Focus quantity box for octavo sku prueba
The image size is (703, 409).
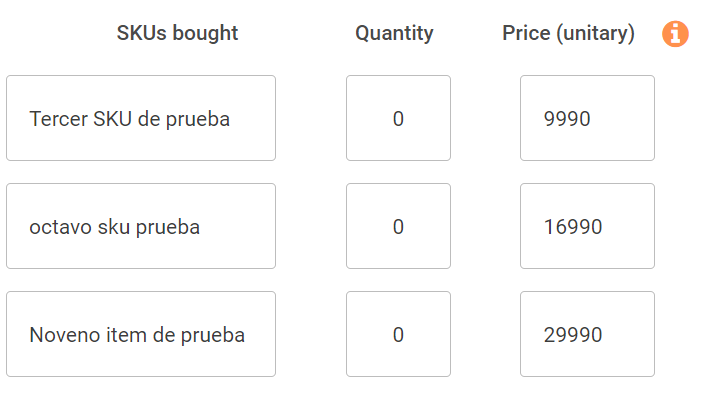pos(398,226)
